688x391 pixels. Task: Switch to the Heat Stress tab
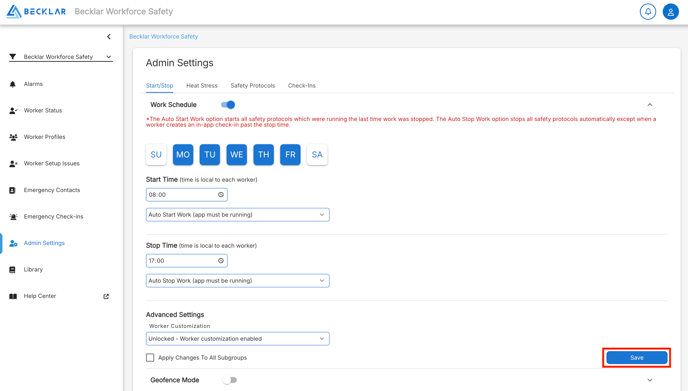tap(202, 86)
